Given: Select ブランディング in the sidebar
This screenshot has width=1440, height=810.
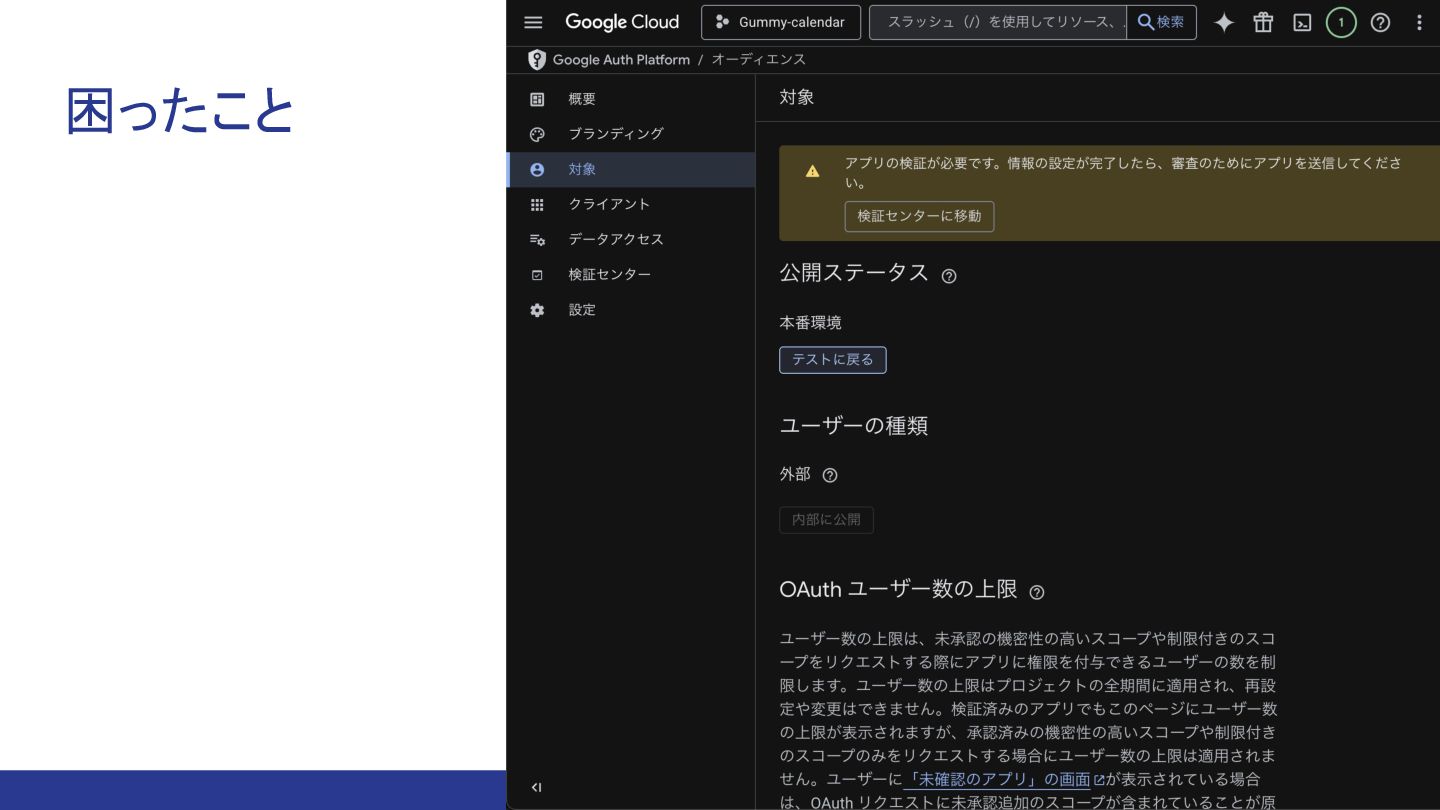Looking at the screenshot, I should click(631, 134).
